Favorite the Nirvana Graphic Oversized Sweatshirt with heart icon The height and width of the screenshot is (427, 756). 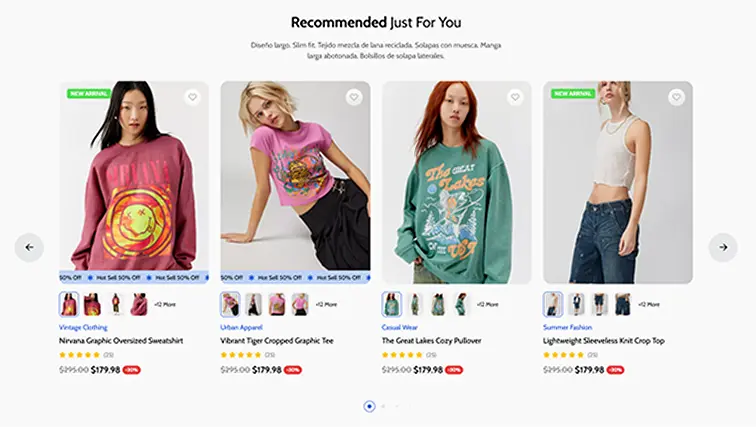pos(192,97)
